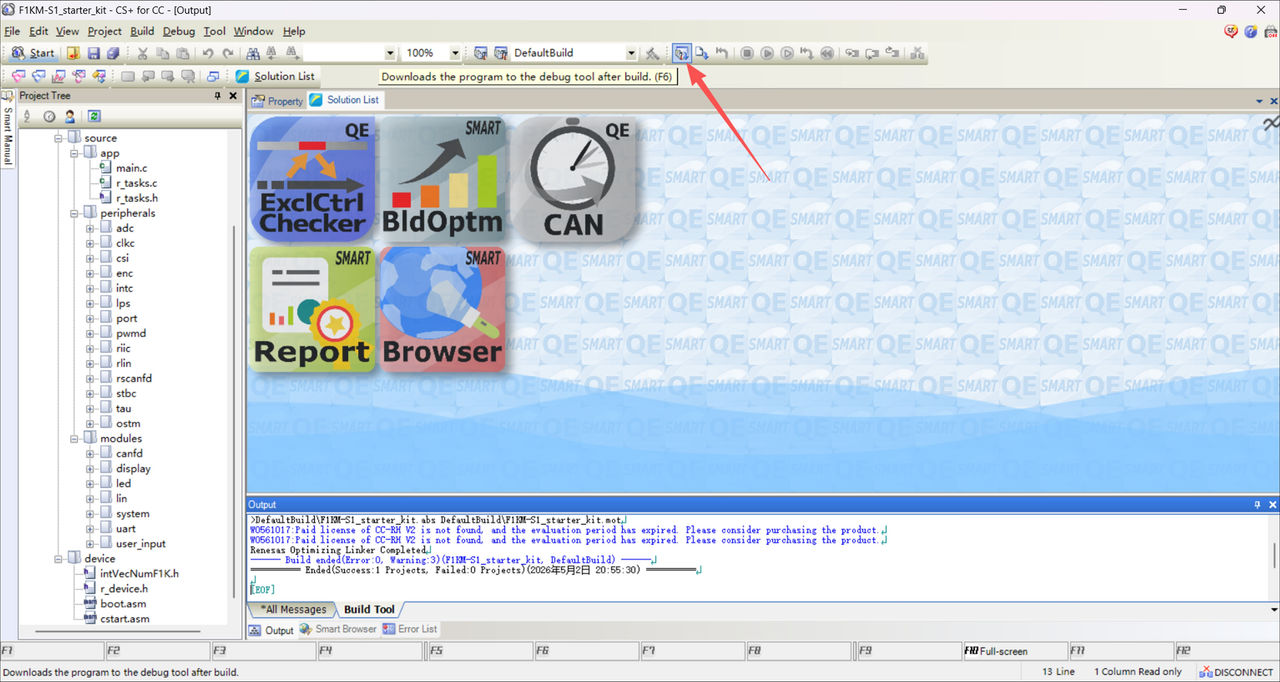Select r_tasks.h in Project Tree

[x=136, y=198]
